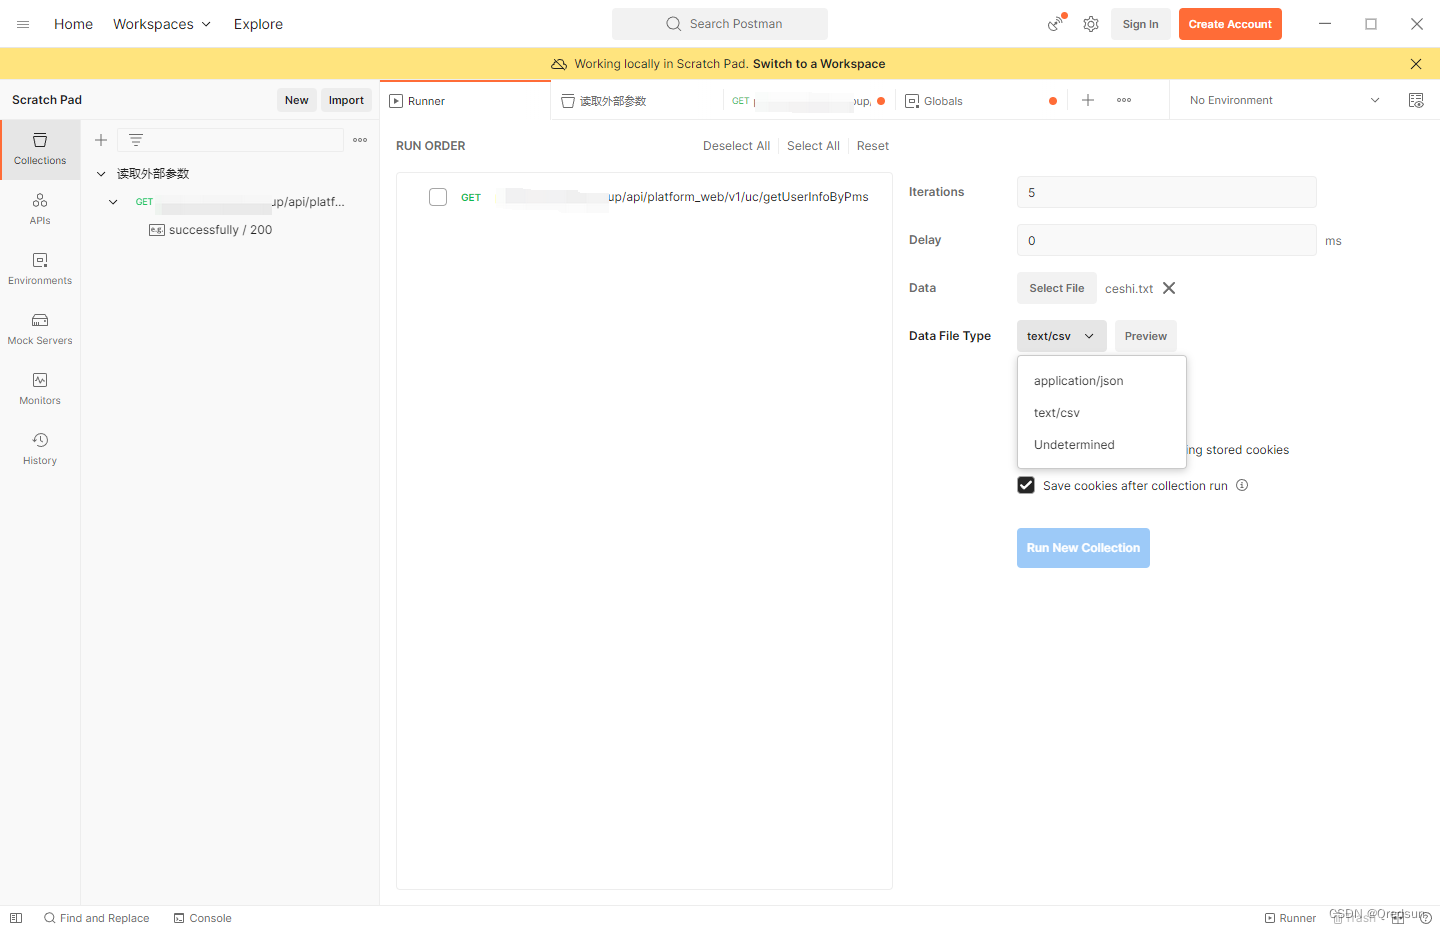The width and height of the screenshot is (1440, 930).
Task: Collapse the GET request tree item
Action: 113,202
